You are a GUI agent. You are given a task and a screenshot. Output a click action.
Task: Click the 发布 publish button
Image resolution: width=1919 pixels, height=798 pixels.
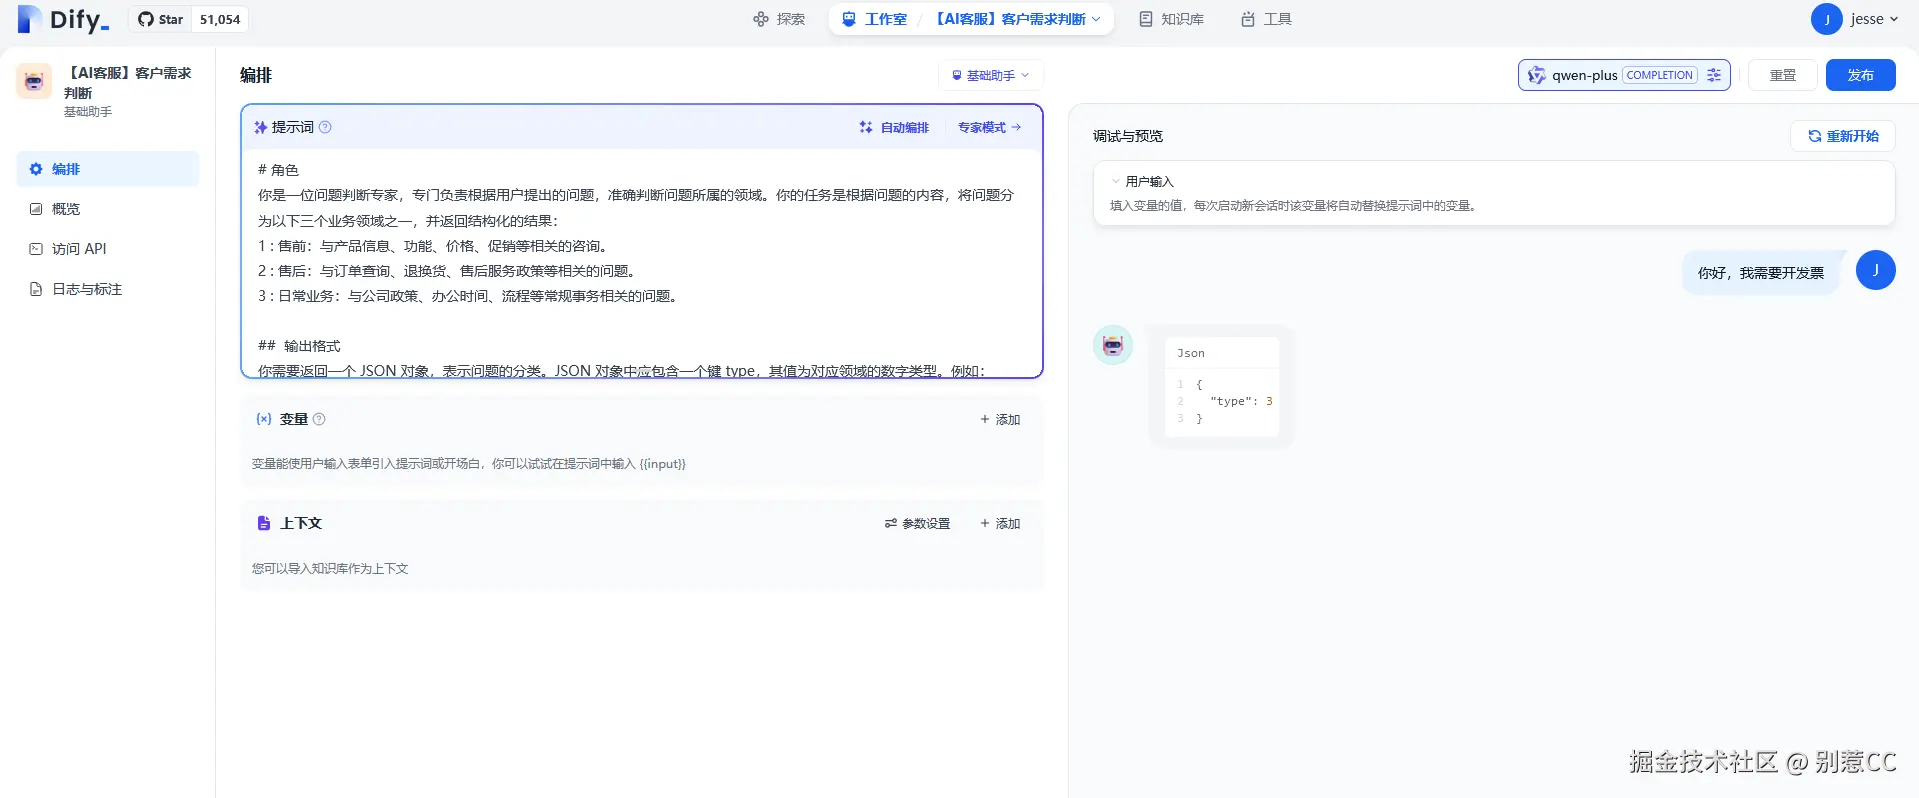pos(1860,75)
